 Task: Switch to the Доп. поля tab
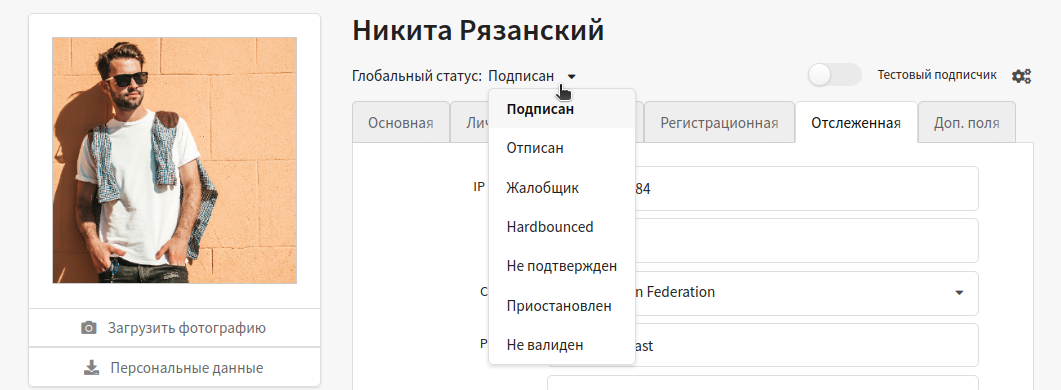966,123
